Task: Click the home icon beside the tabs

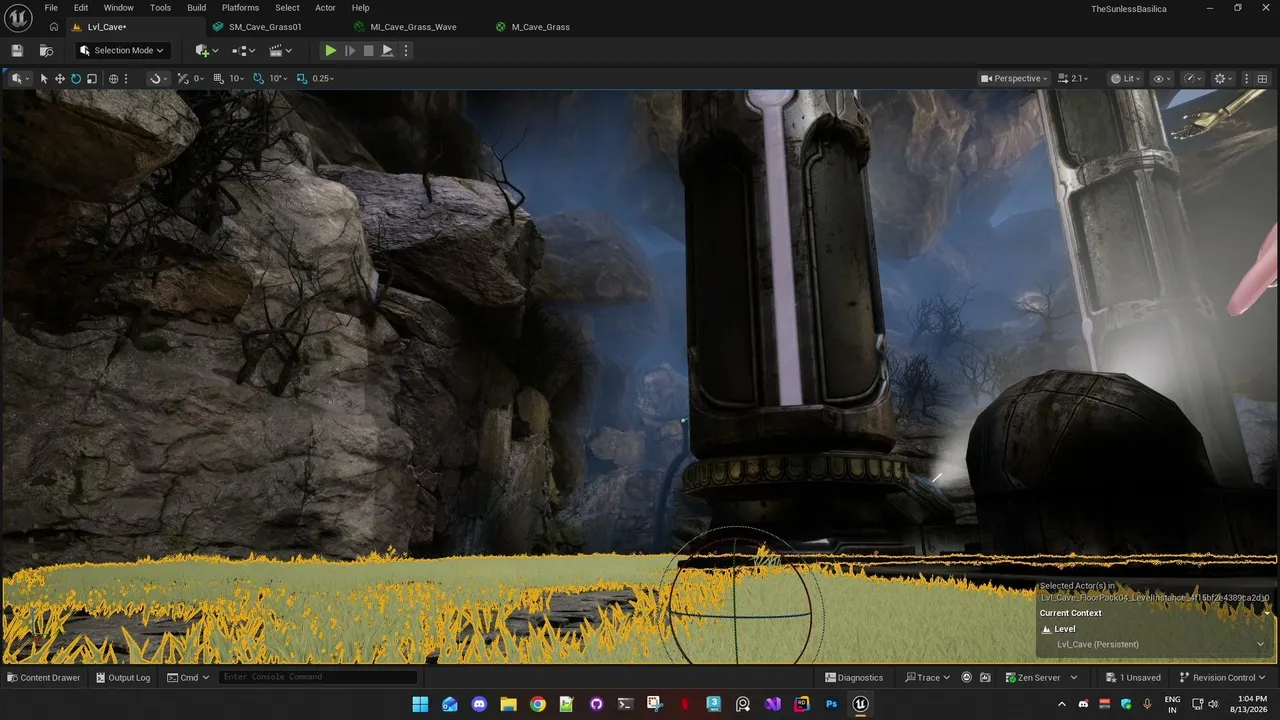Action: pyautogui.click(x=54, y=27)
